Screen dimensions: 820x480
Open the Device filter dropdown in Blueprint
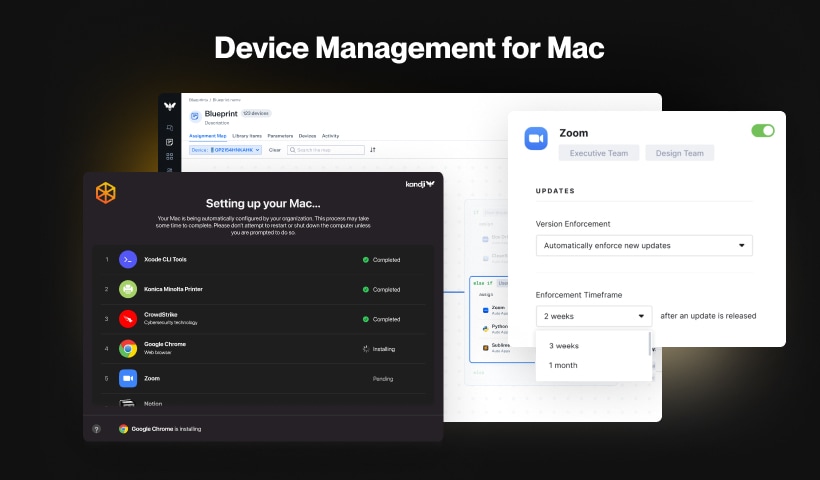click(225, 150)
